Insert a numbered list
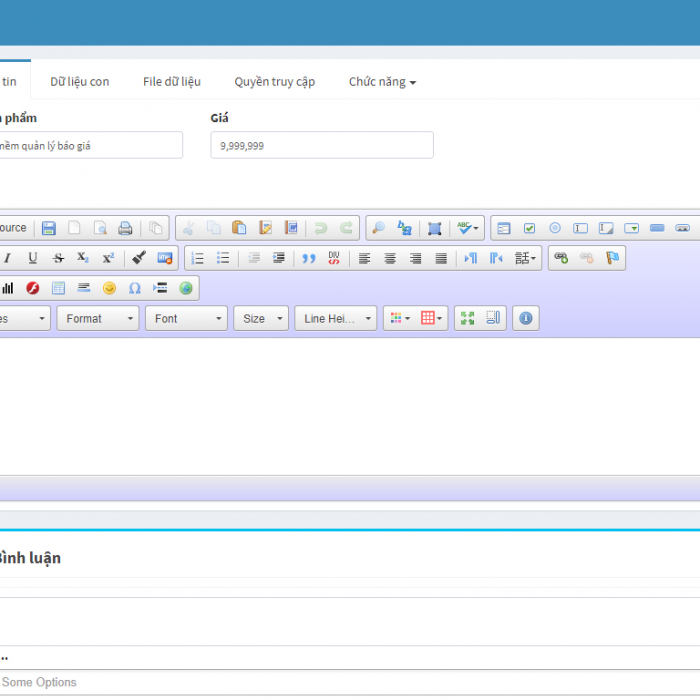This screenshot has height=700, width=700. tap(197, 258)
